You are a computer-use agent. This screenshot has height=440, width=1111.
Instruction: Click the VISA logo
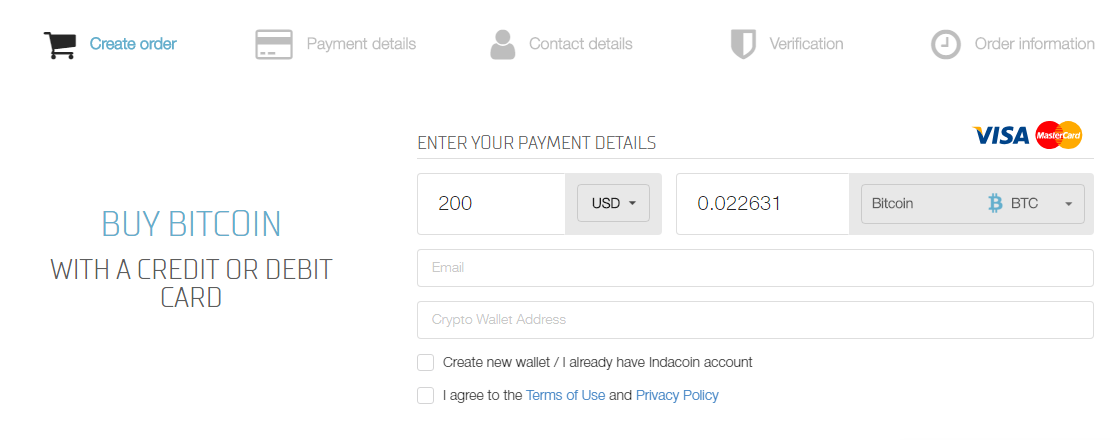click(1000, 135)
